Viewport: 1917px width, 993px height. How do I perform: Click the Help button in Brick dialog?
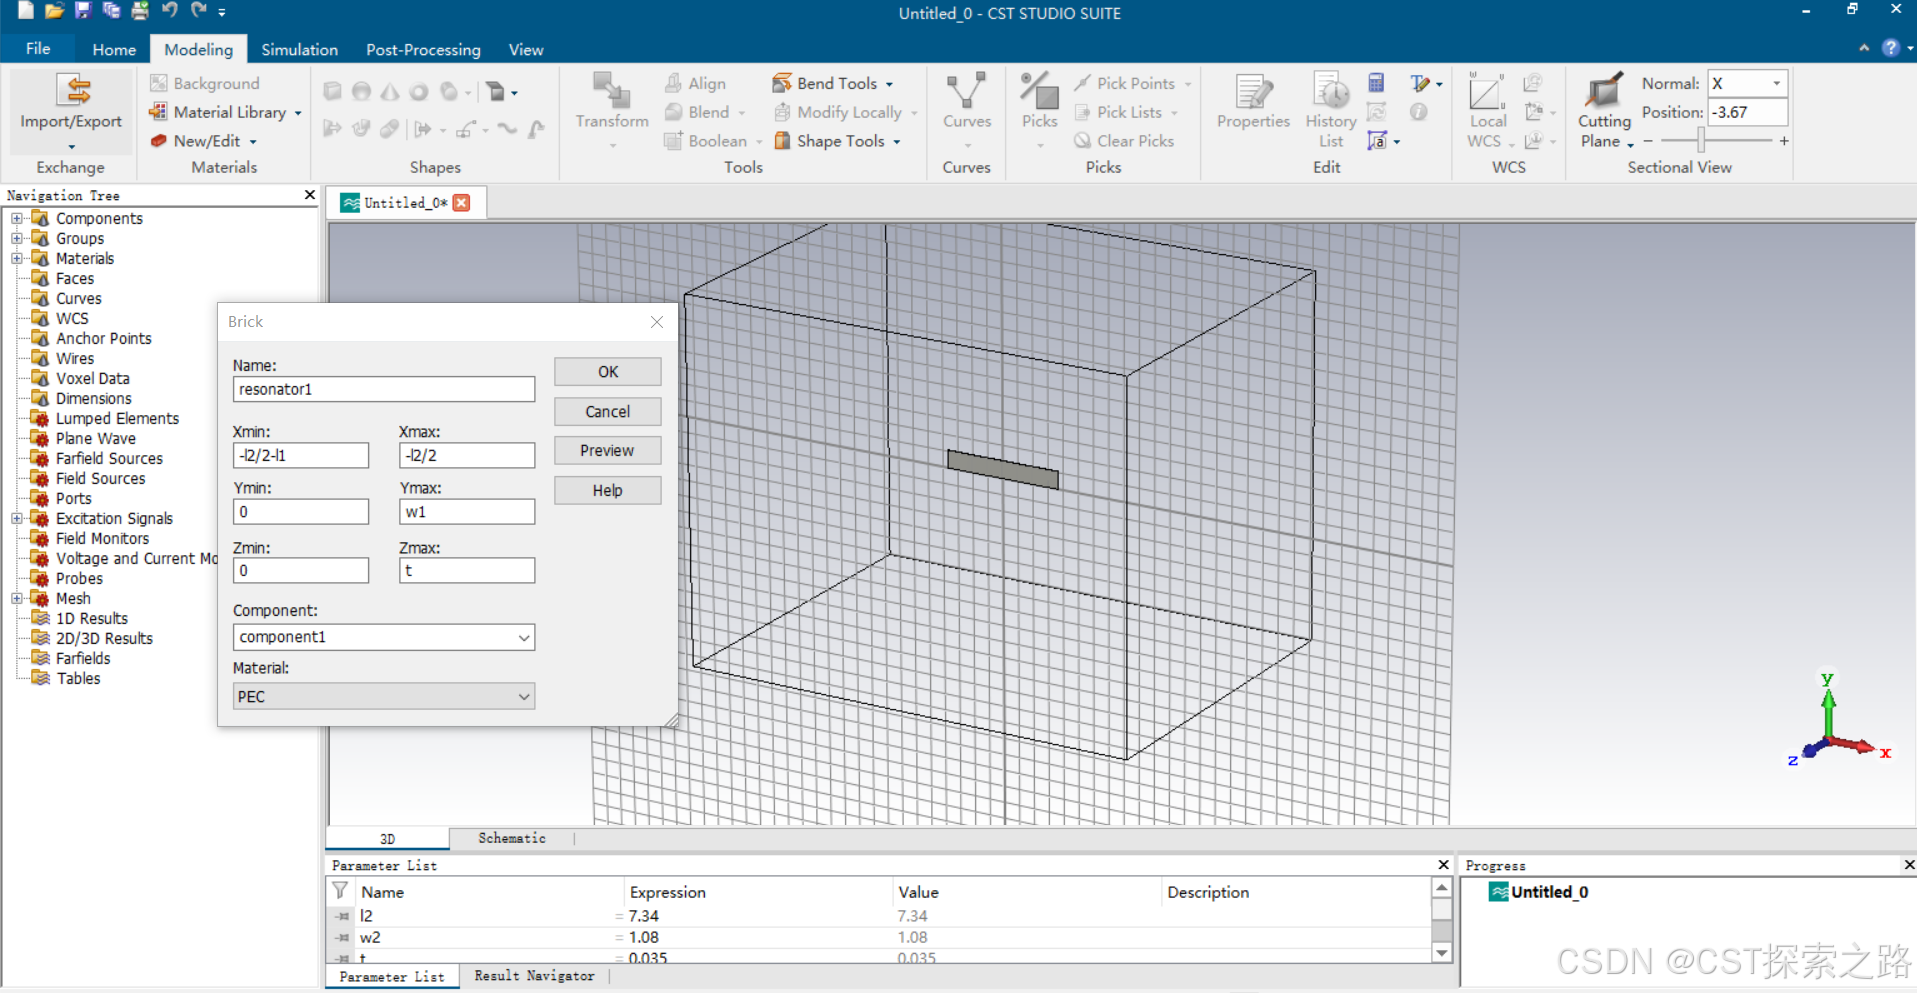608,490
